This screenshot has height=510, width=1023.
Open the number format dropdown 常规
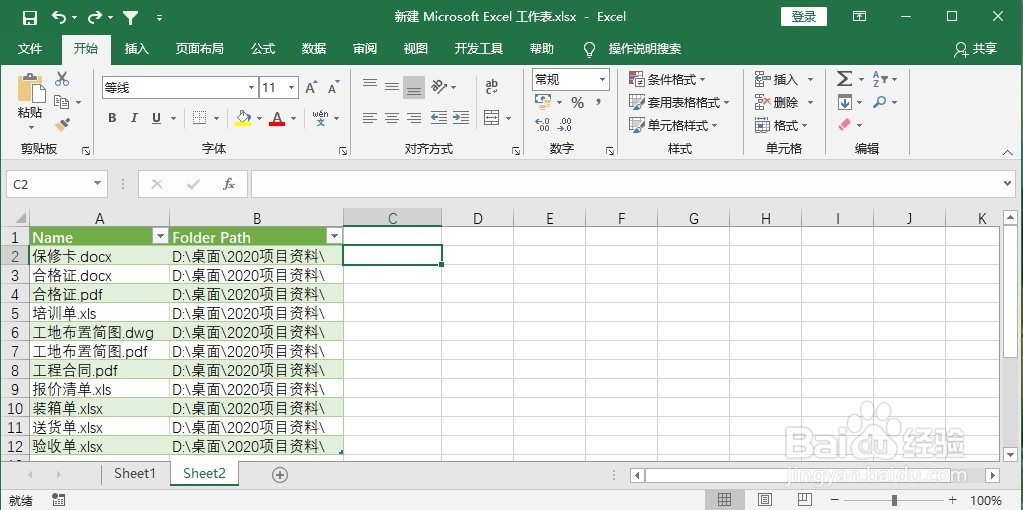(603, 80)
